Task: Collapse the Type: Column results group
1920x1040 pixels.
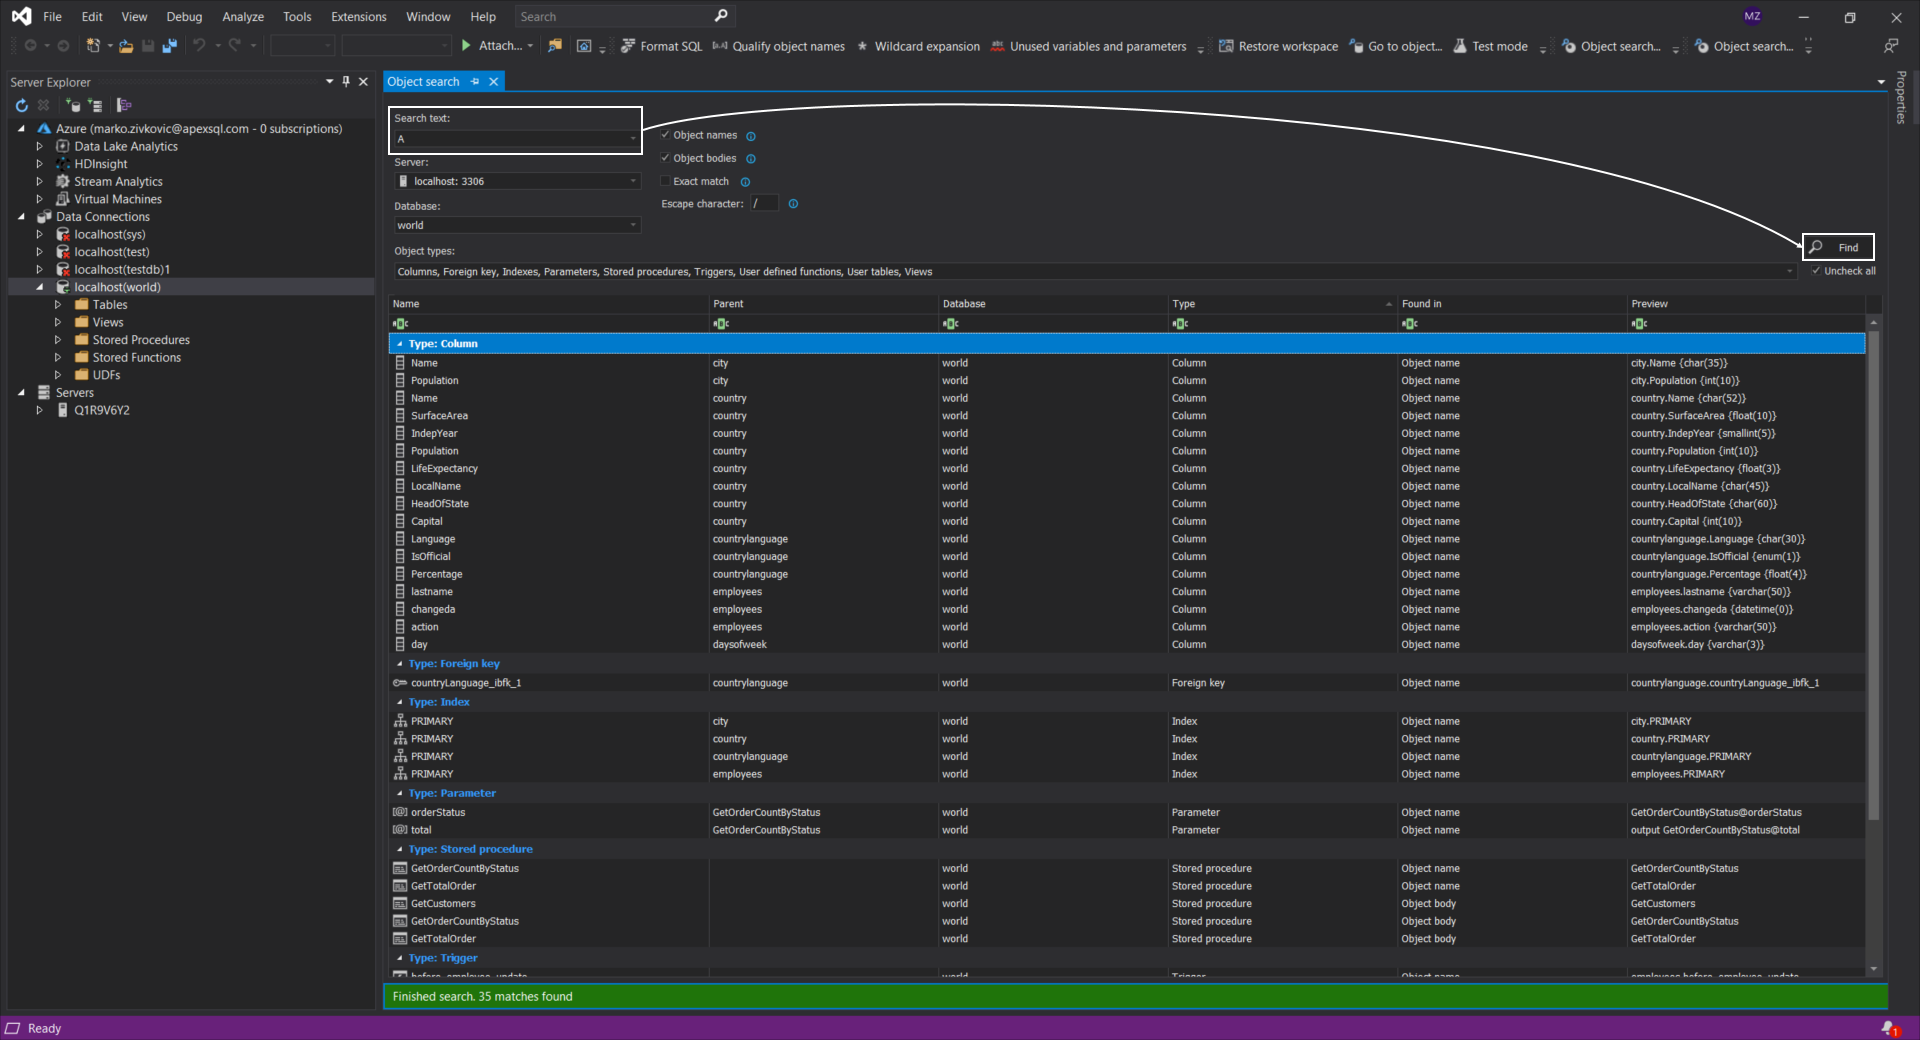Action: [400, 344]
